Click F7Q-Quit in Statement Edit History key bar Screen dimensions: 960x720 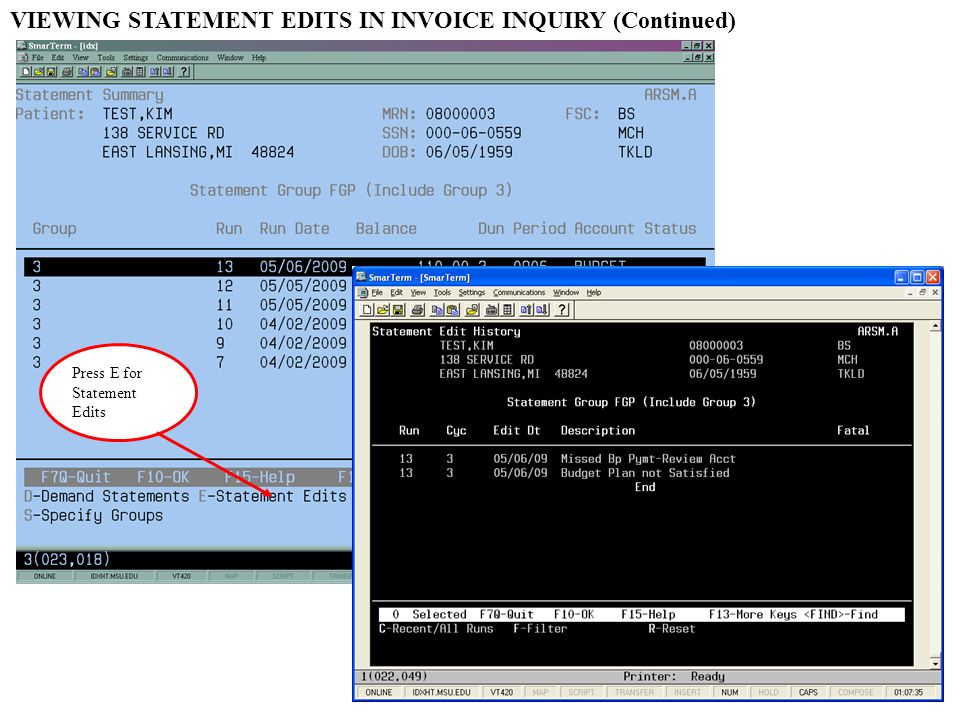pyautogui.click(x=506, y=614)
